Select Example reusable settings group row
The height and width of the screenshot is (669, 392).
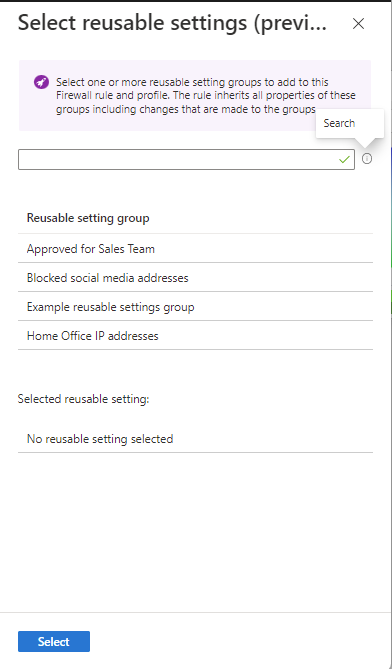pyautogui.click(x=195, y=307)
